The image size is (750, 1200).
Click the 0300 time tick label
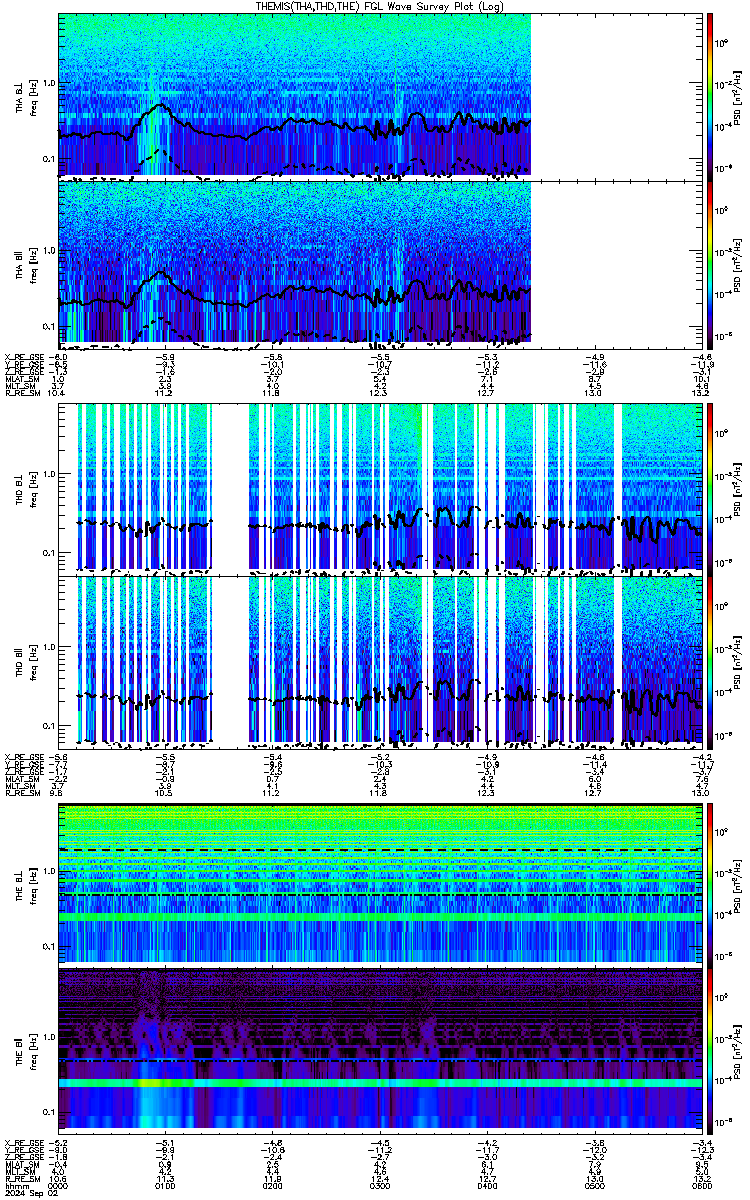coord(379,1186)
